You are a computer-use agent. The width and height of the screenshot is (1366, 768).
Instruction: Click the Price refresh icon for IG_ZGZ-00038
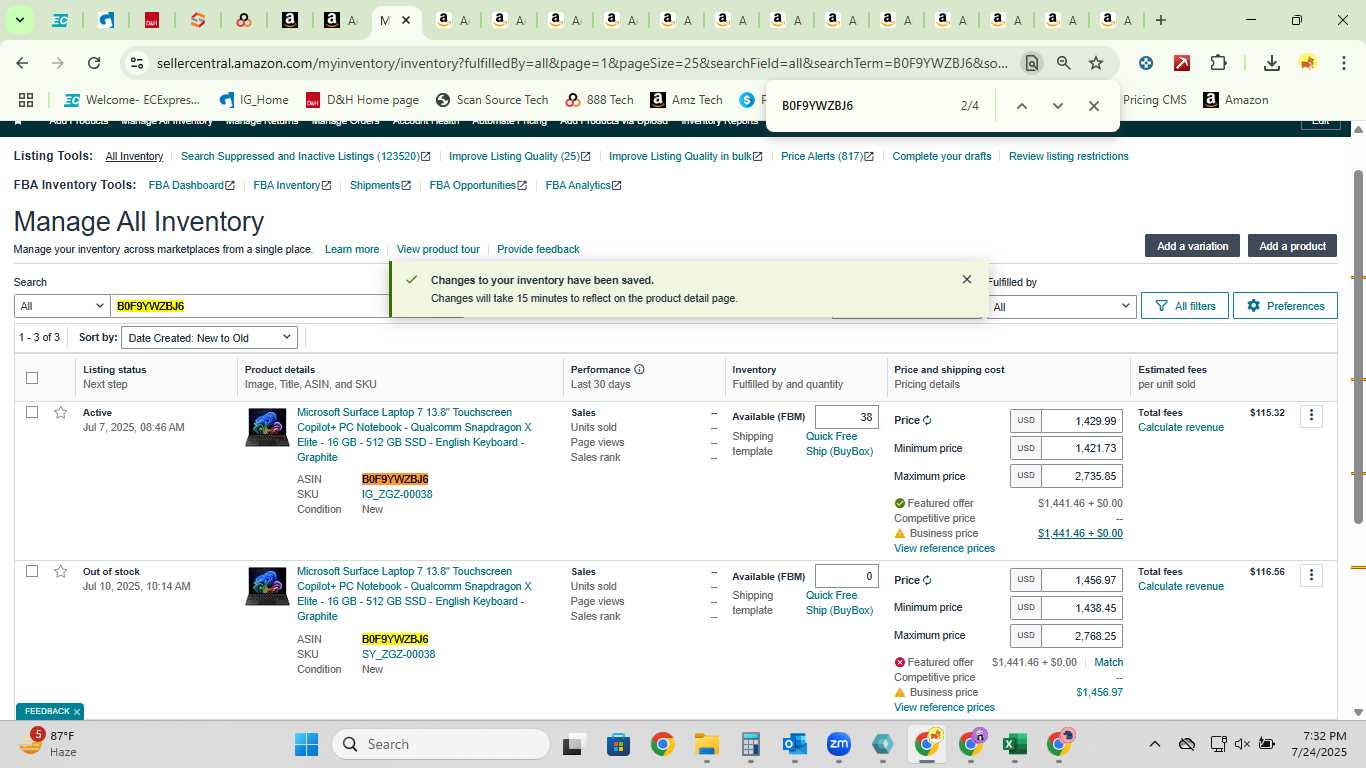(x=927, y=421)
